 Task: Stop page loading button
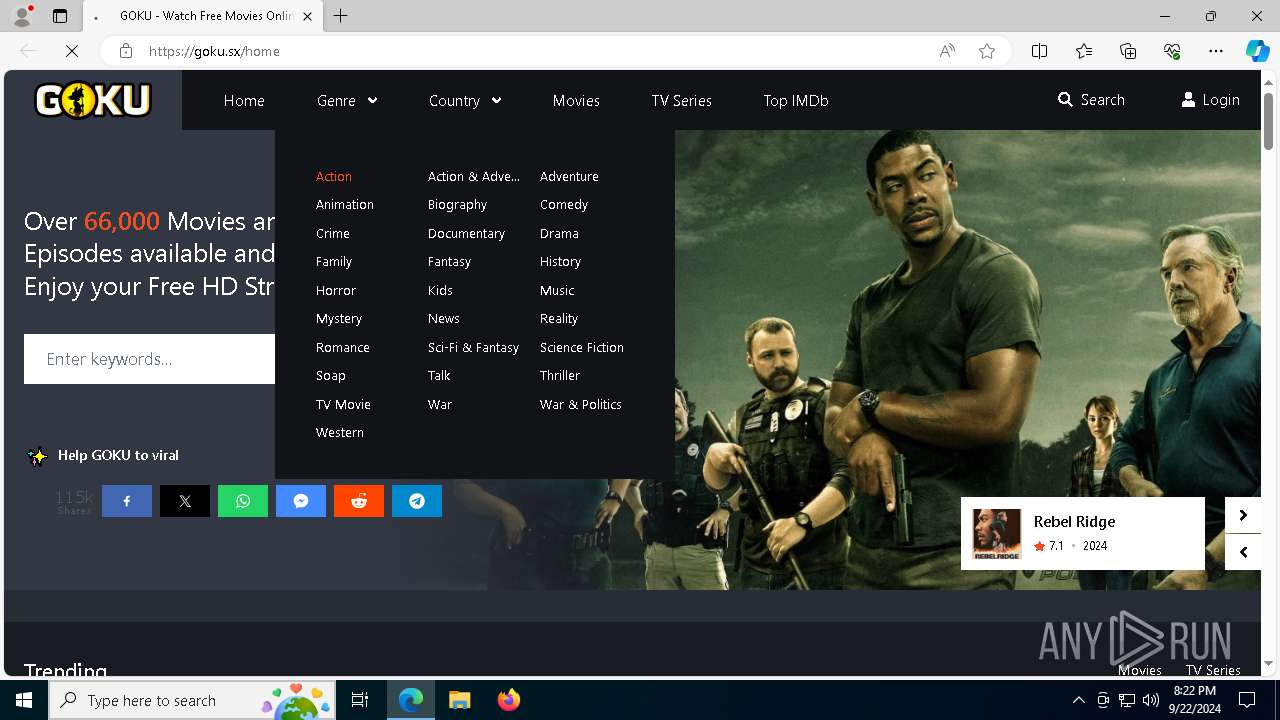tap(72, 51)
